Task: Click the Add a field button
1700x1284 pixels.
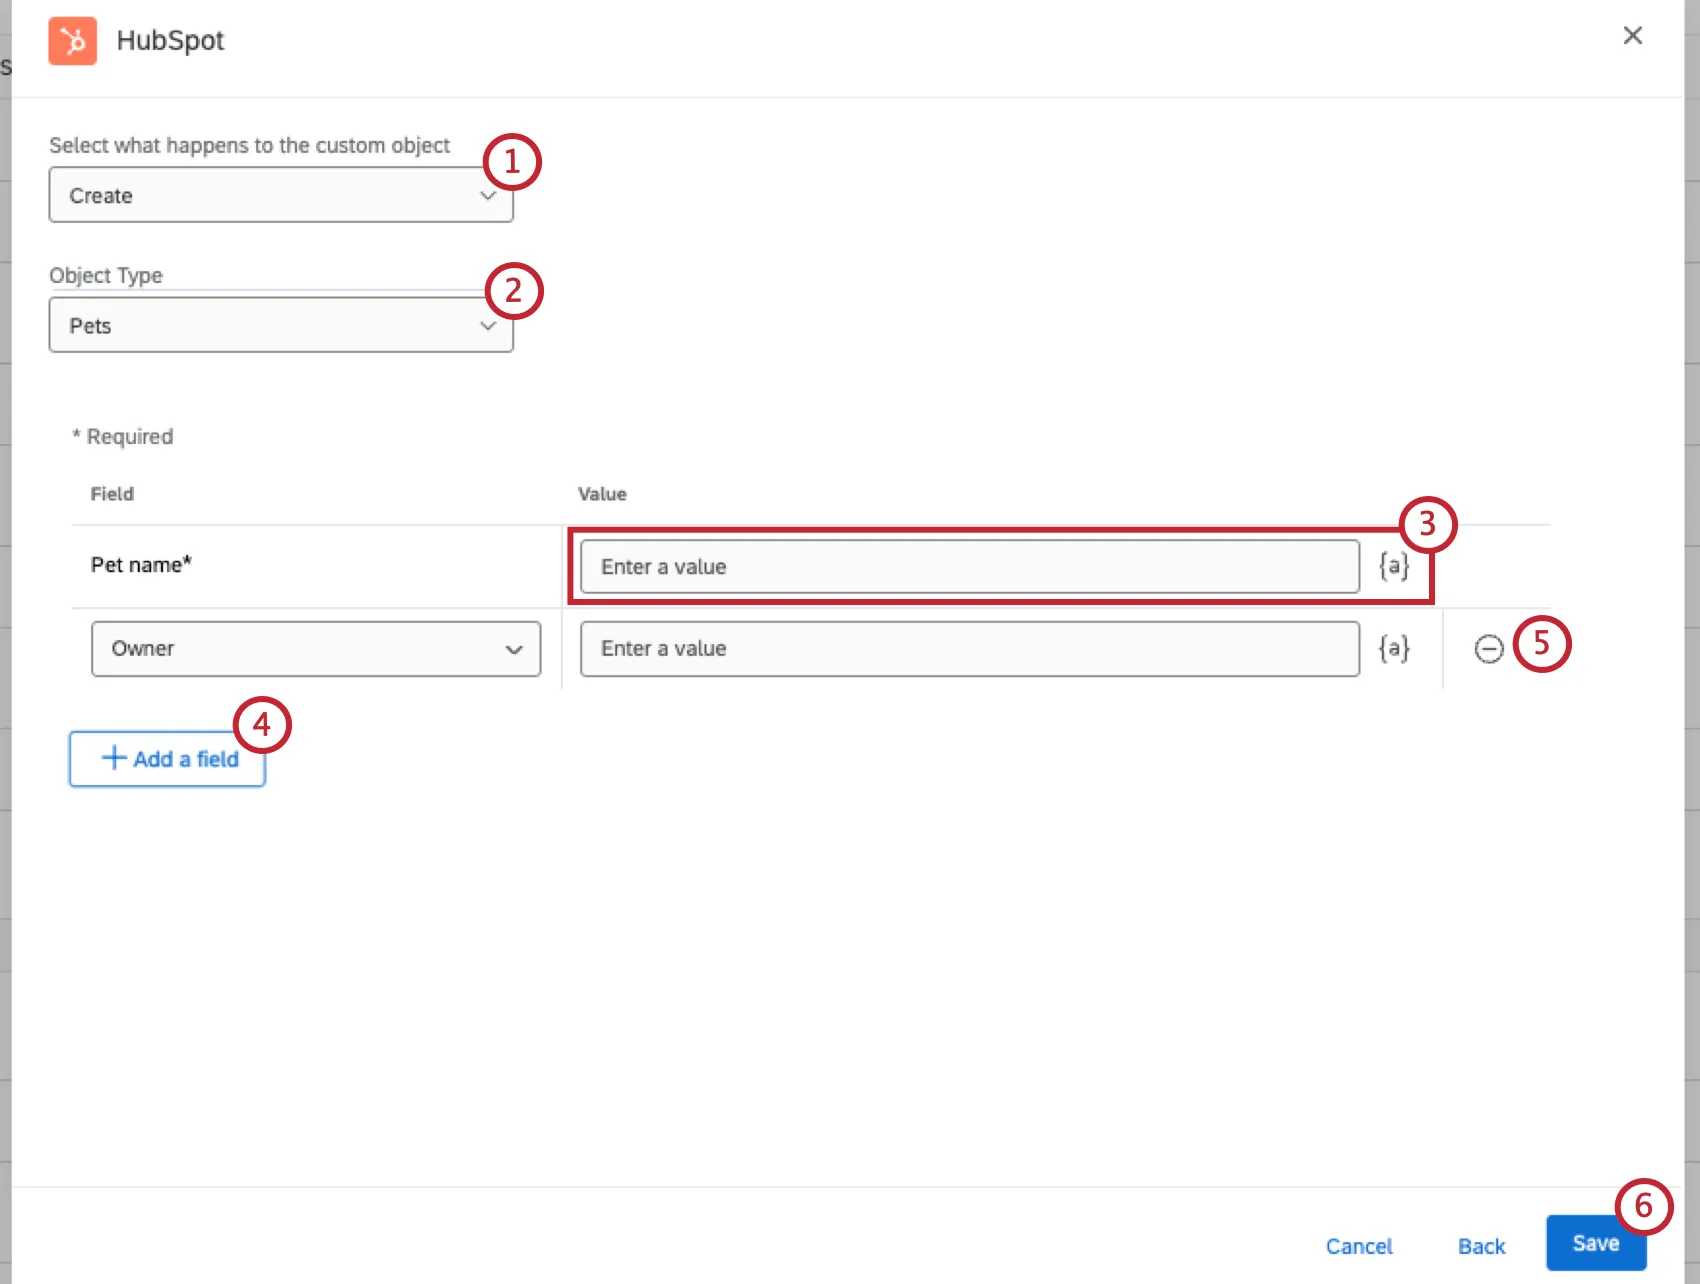Action: (x=166, y=758)
